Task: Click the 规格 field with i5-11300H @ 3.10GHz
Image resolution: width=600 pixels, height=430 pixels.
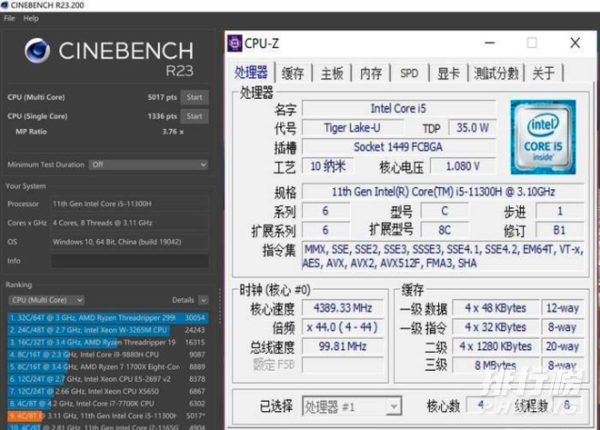Action: (443, 192)
